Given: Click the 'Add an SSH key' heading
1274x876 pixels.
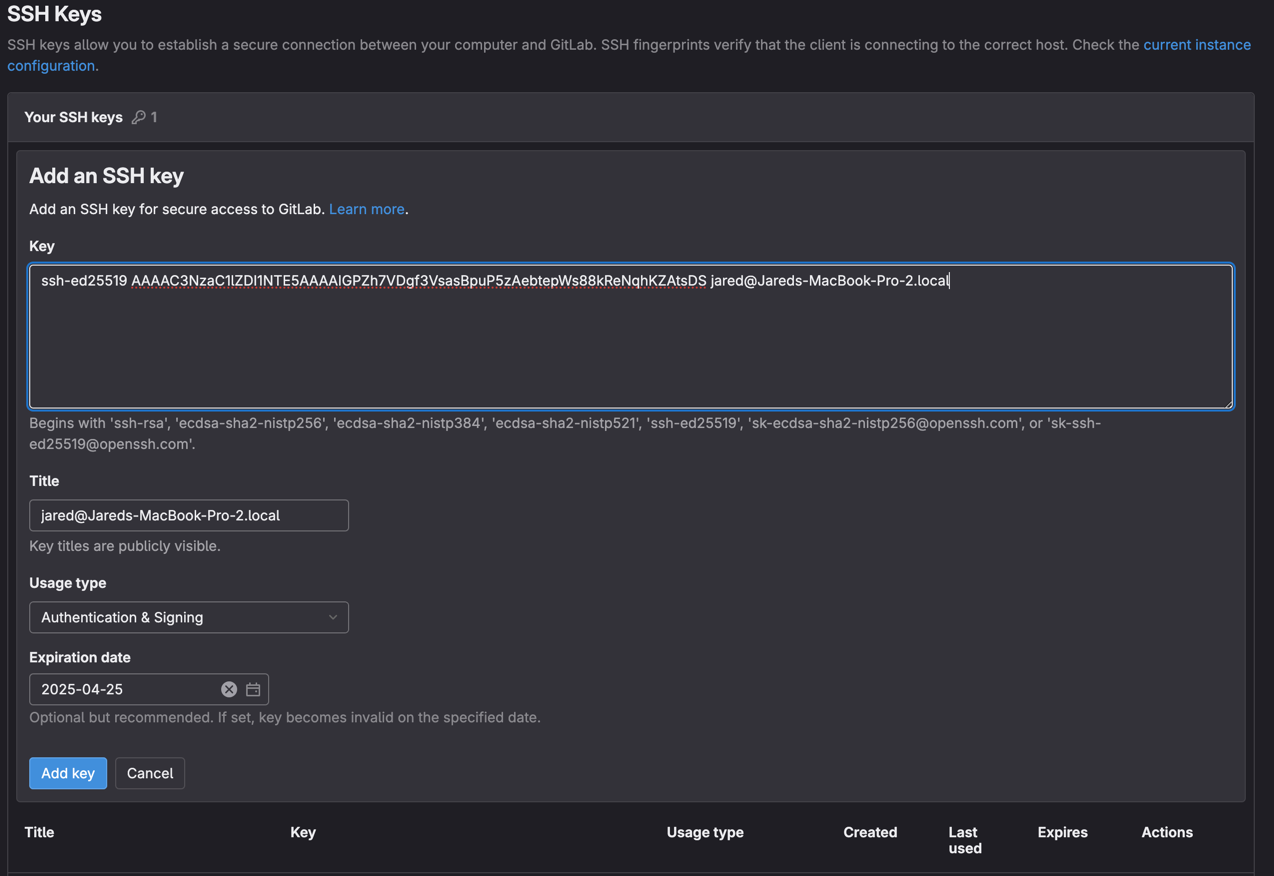Looking at the screenshot, I should point(106,176).
